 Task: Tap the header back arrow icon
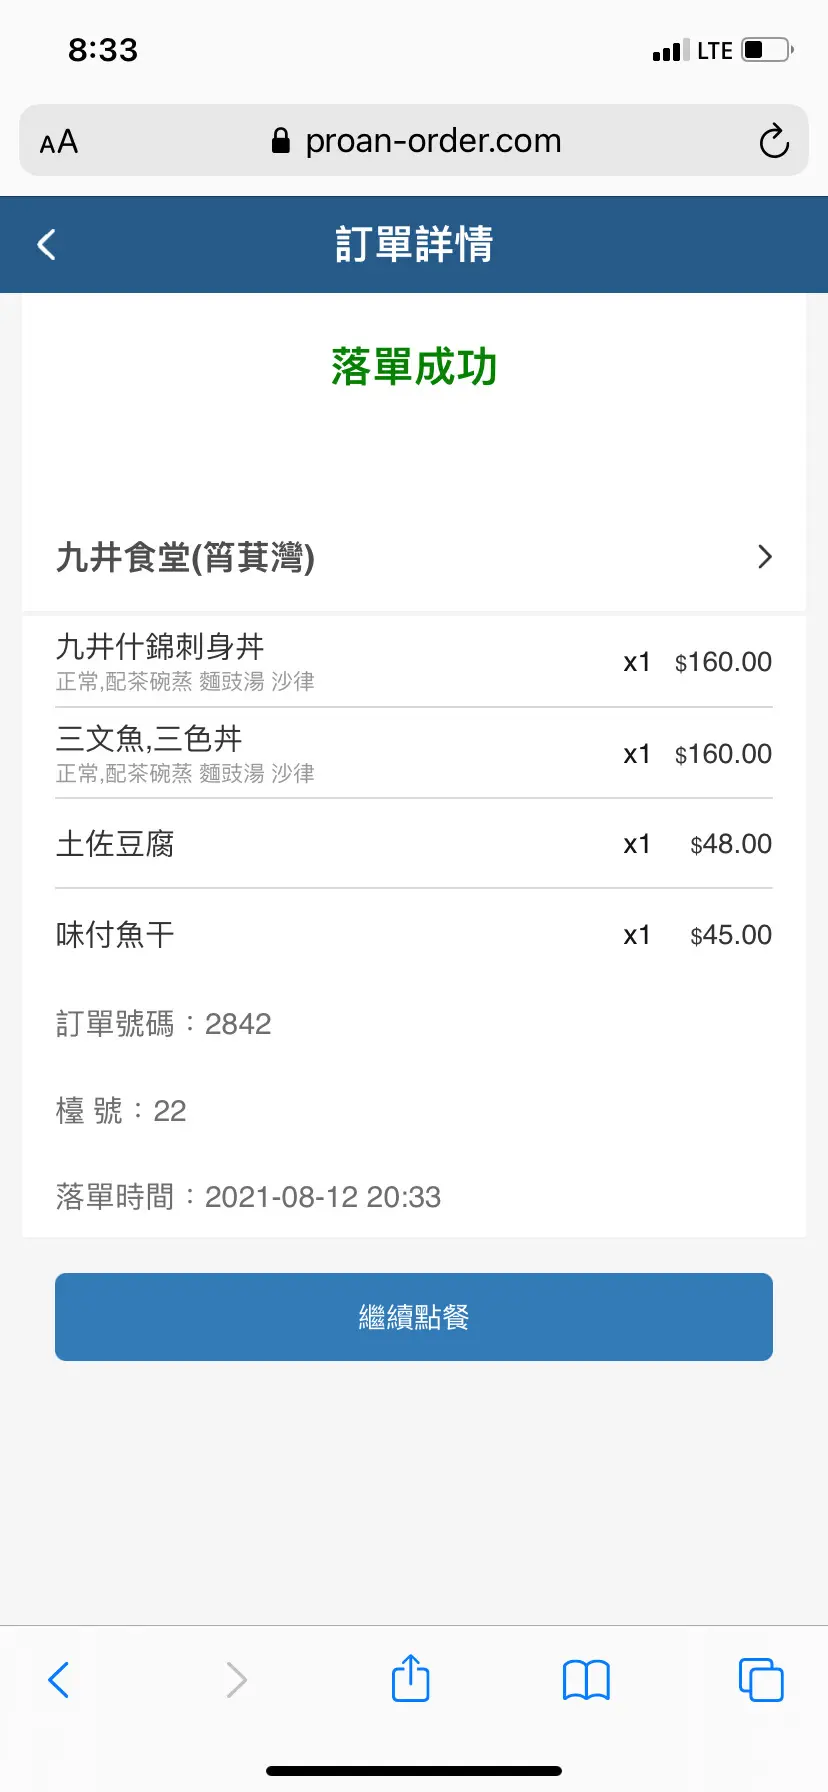[46, 245]
